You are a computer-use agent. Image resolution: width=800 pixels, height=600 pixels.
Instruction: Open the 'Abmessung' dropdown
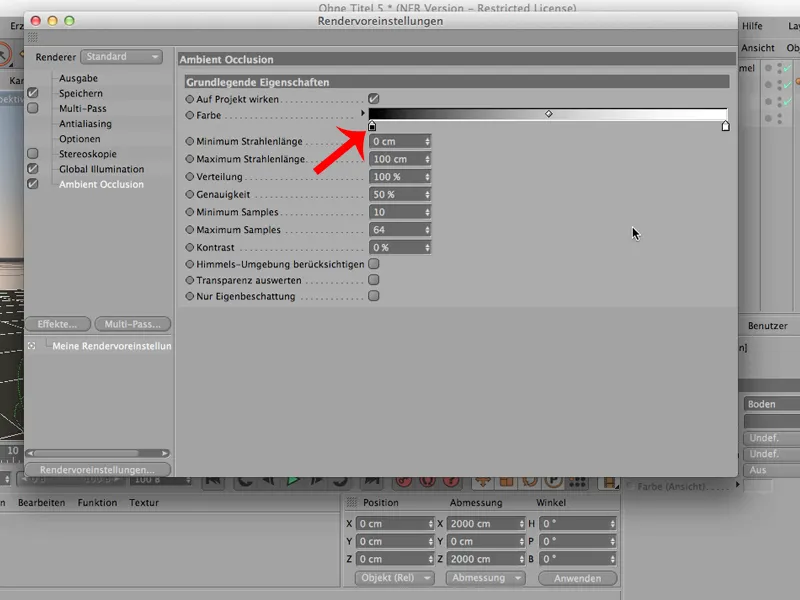pos(485,578)
